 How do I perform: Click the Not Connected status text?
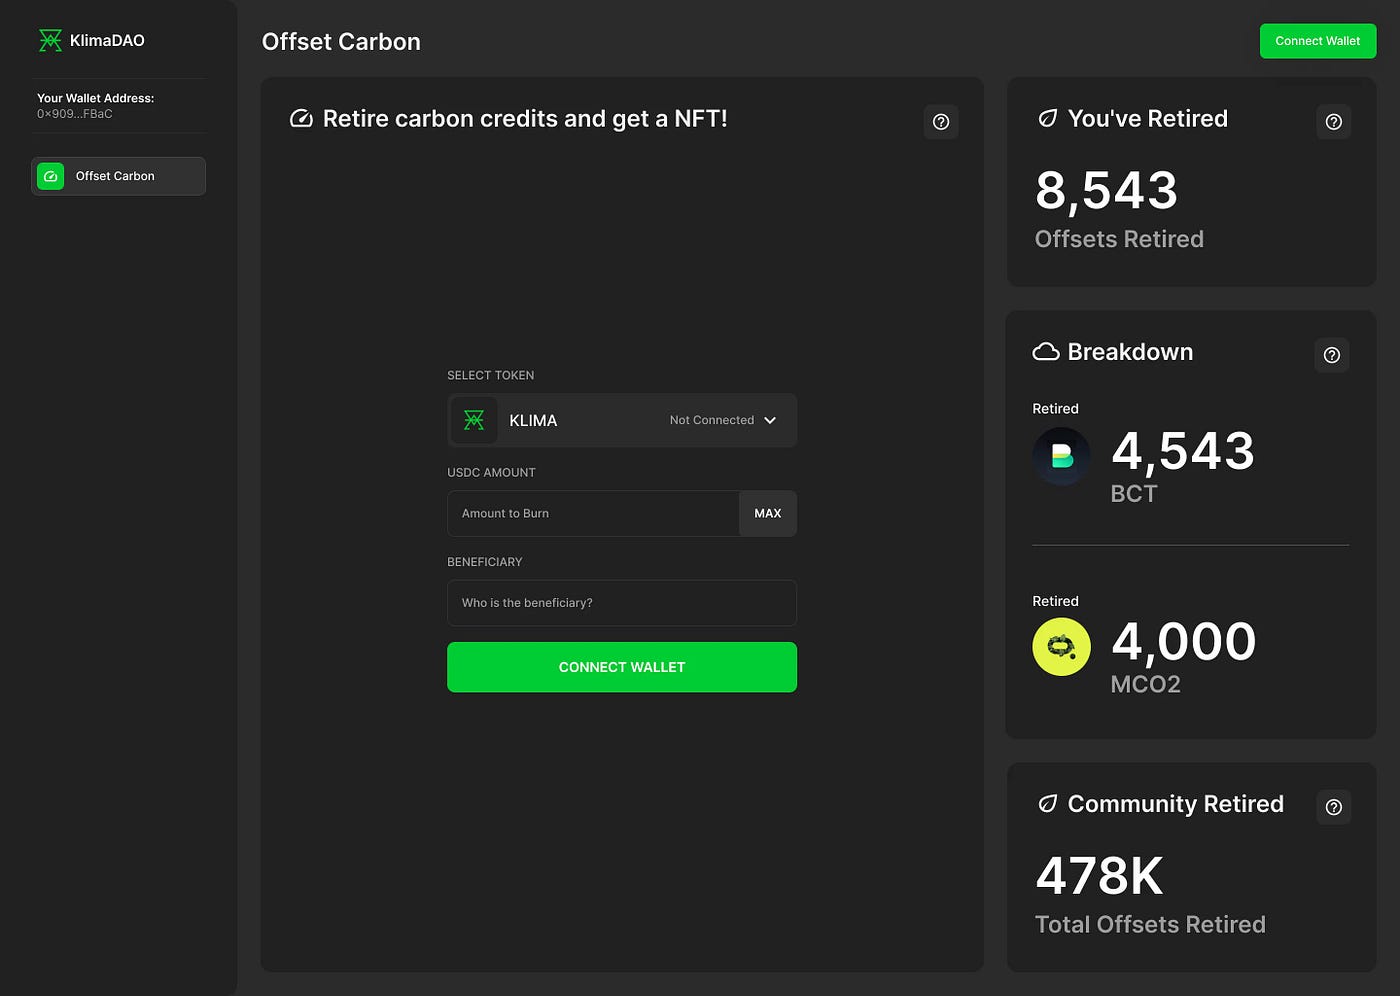coord(712,420)
